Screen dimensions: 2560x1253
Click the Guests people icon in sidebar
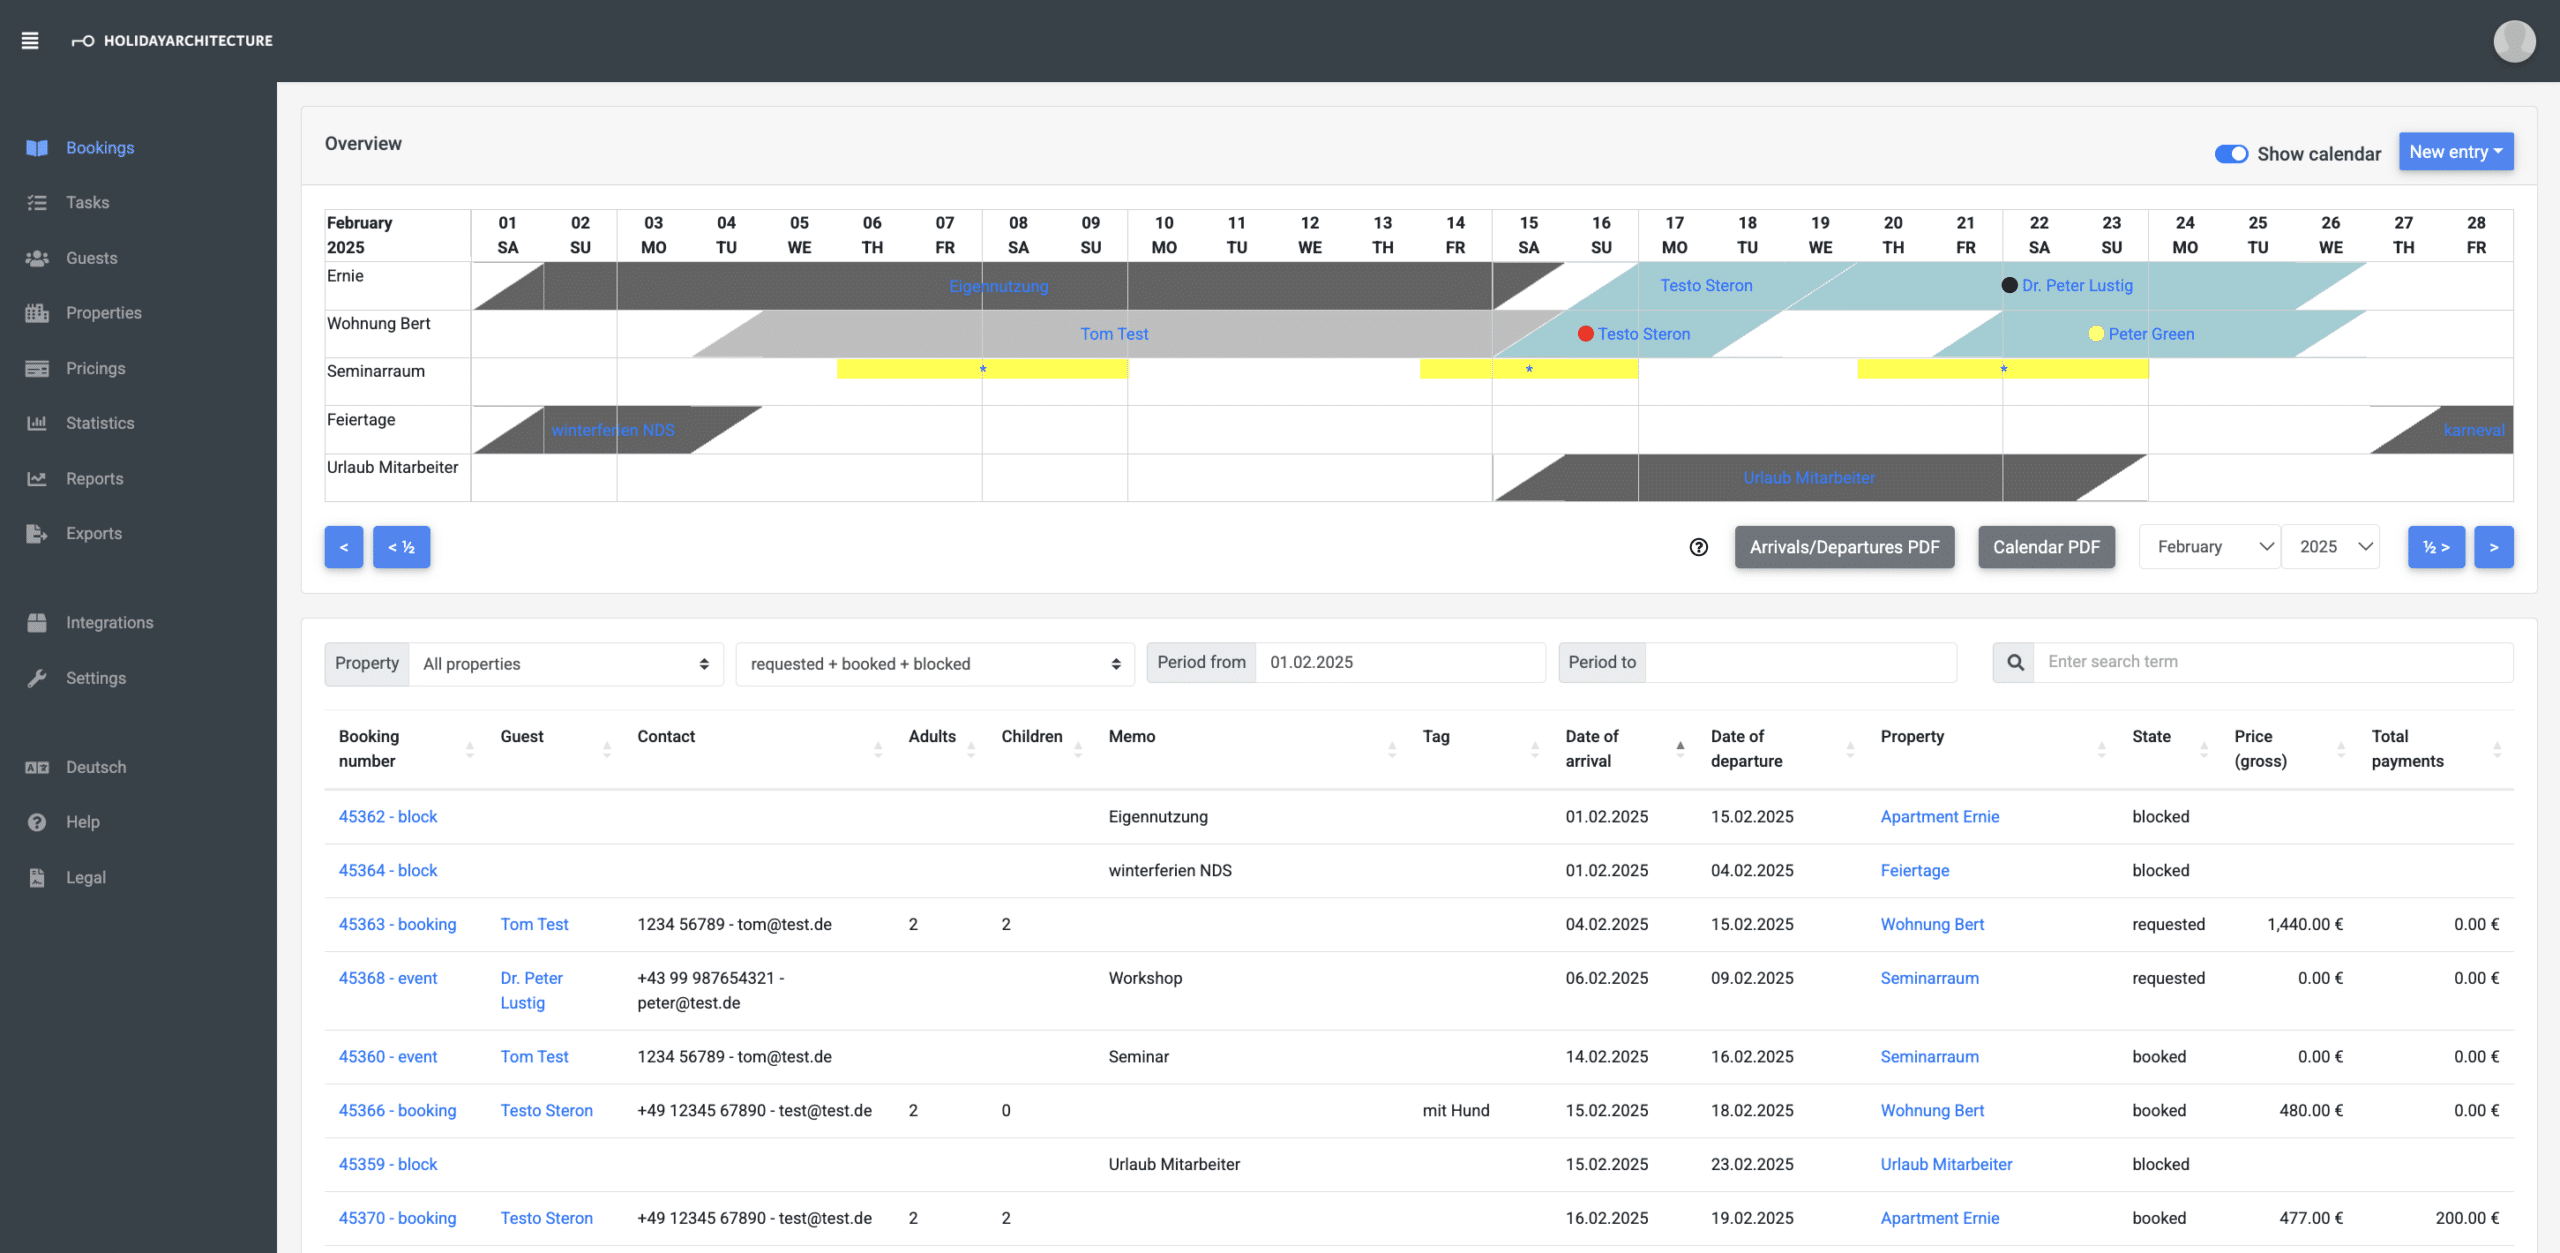37,258
